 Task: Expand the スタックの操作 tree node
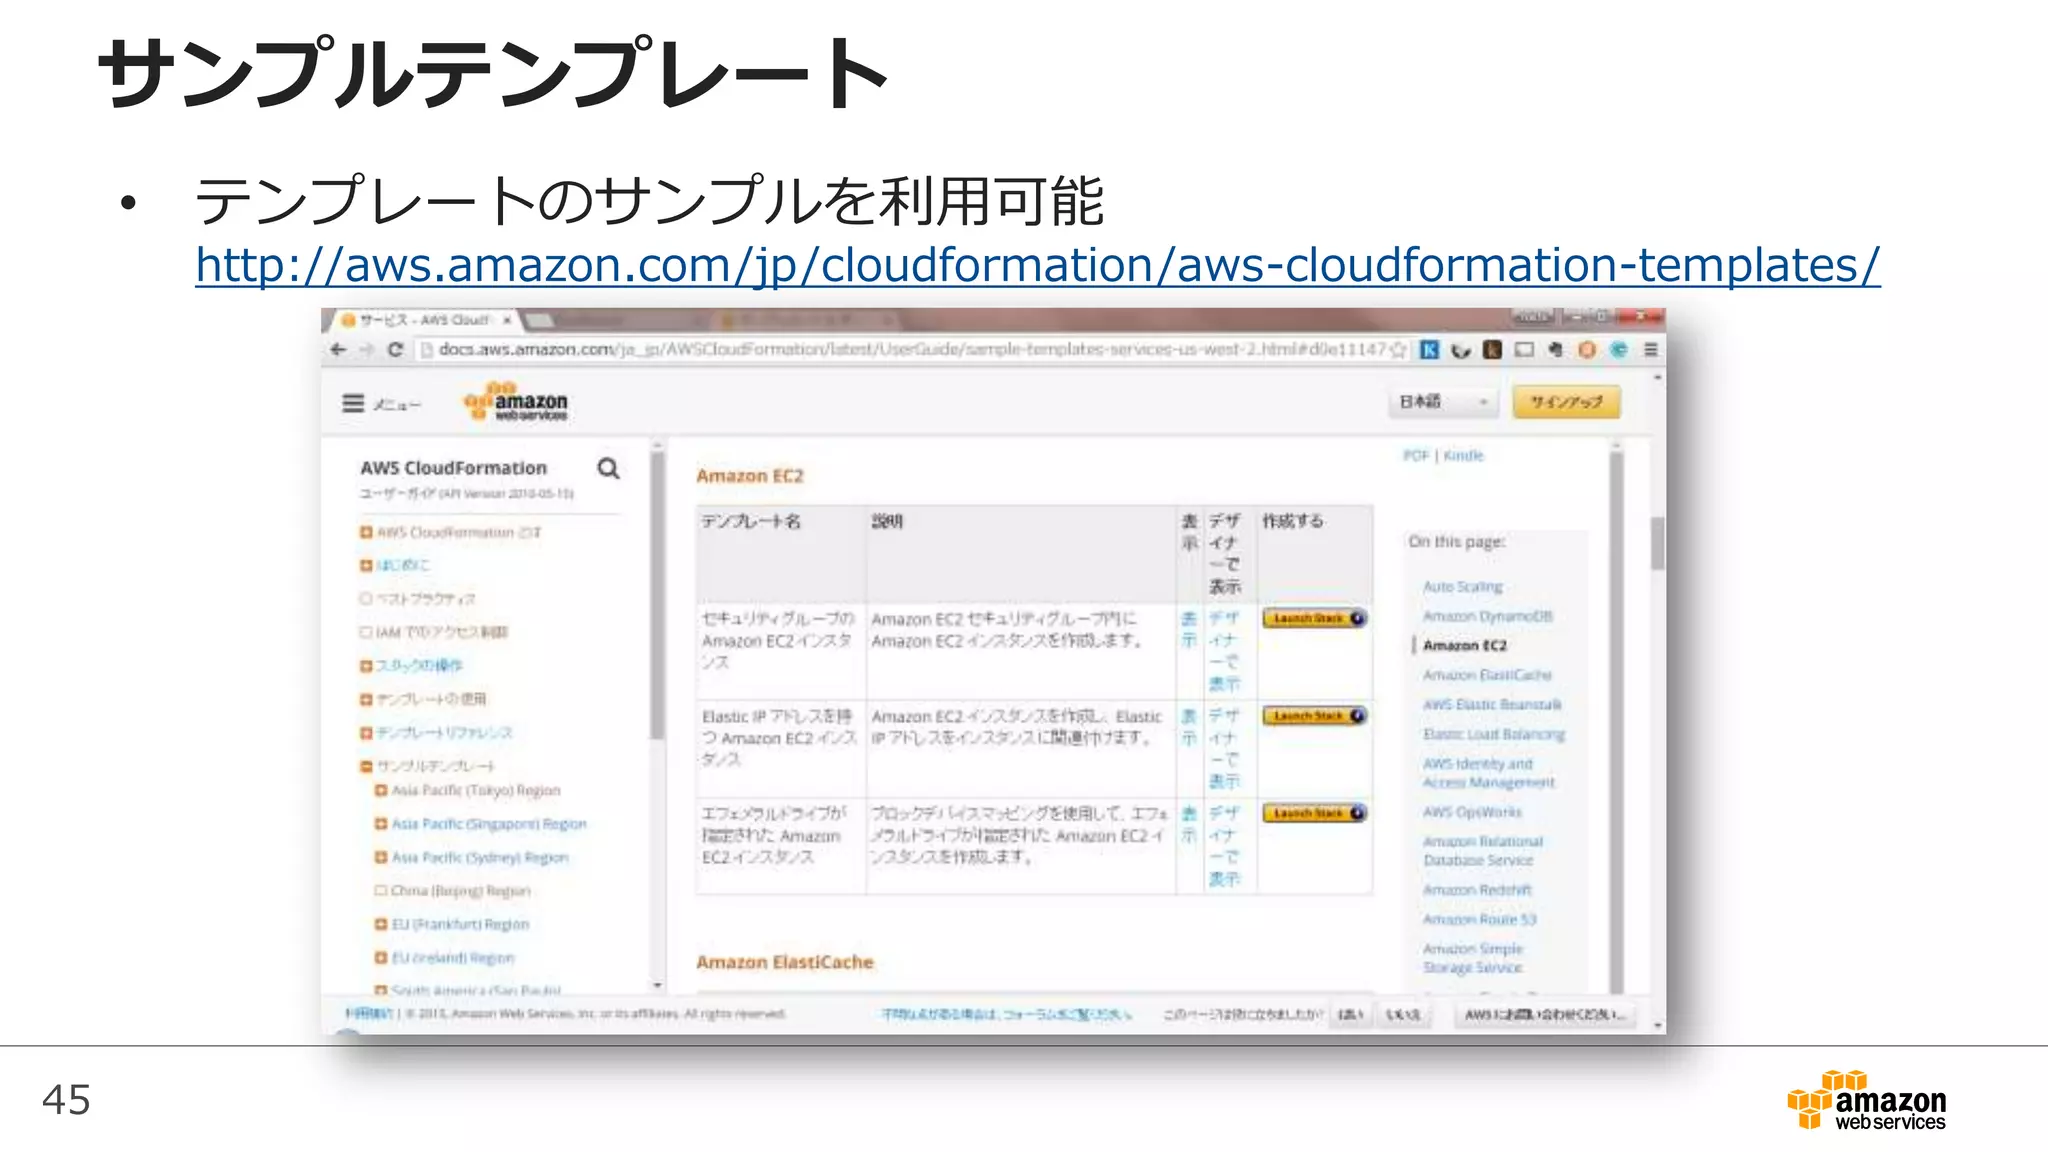(366, 665)
